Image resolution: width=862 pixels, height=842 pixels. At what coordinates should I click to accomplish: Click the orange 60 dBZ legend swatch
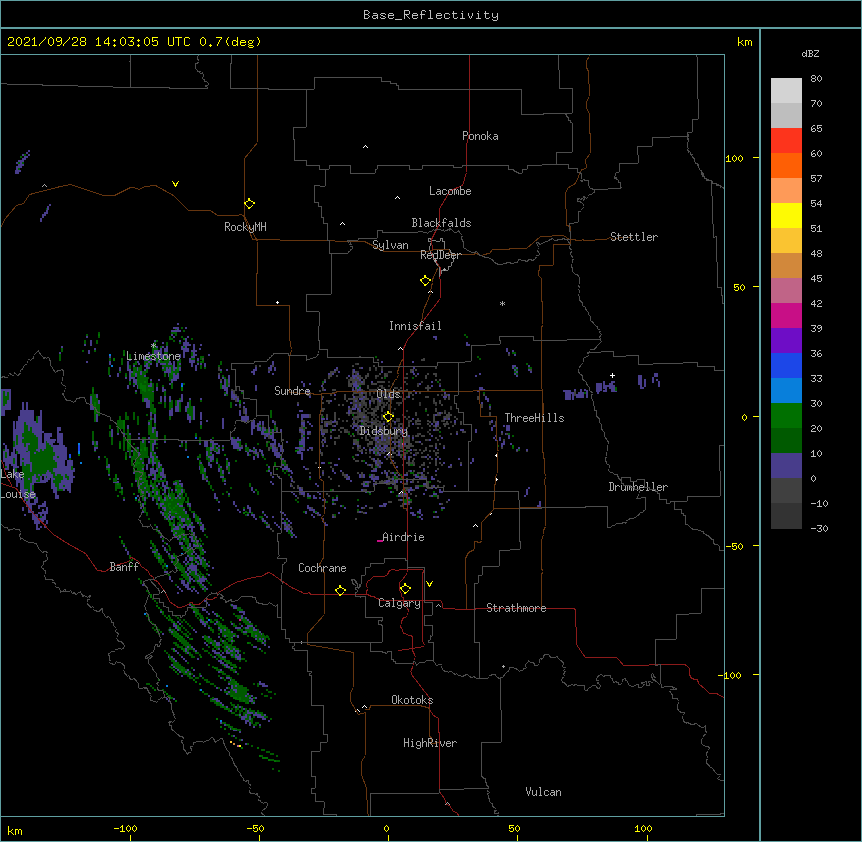[786, 165]
